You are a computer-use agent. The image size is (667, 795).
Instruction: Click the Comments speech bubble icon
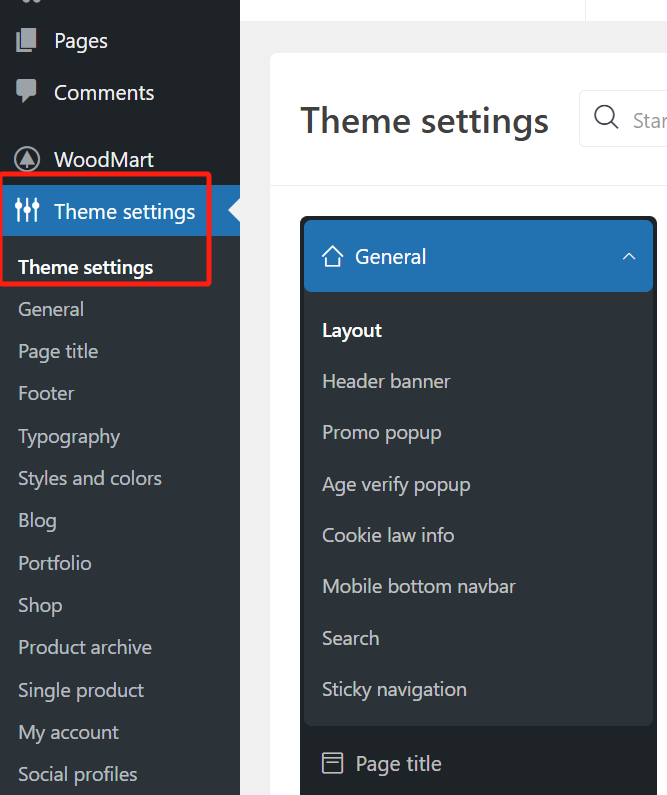[x=27, y=92]
